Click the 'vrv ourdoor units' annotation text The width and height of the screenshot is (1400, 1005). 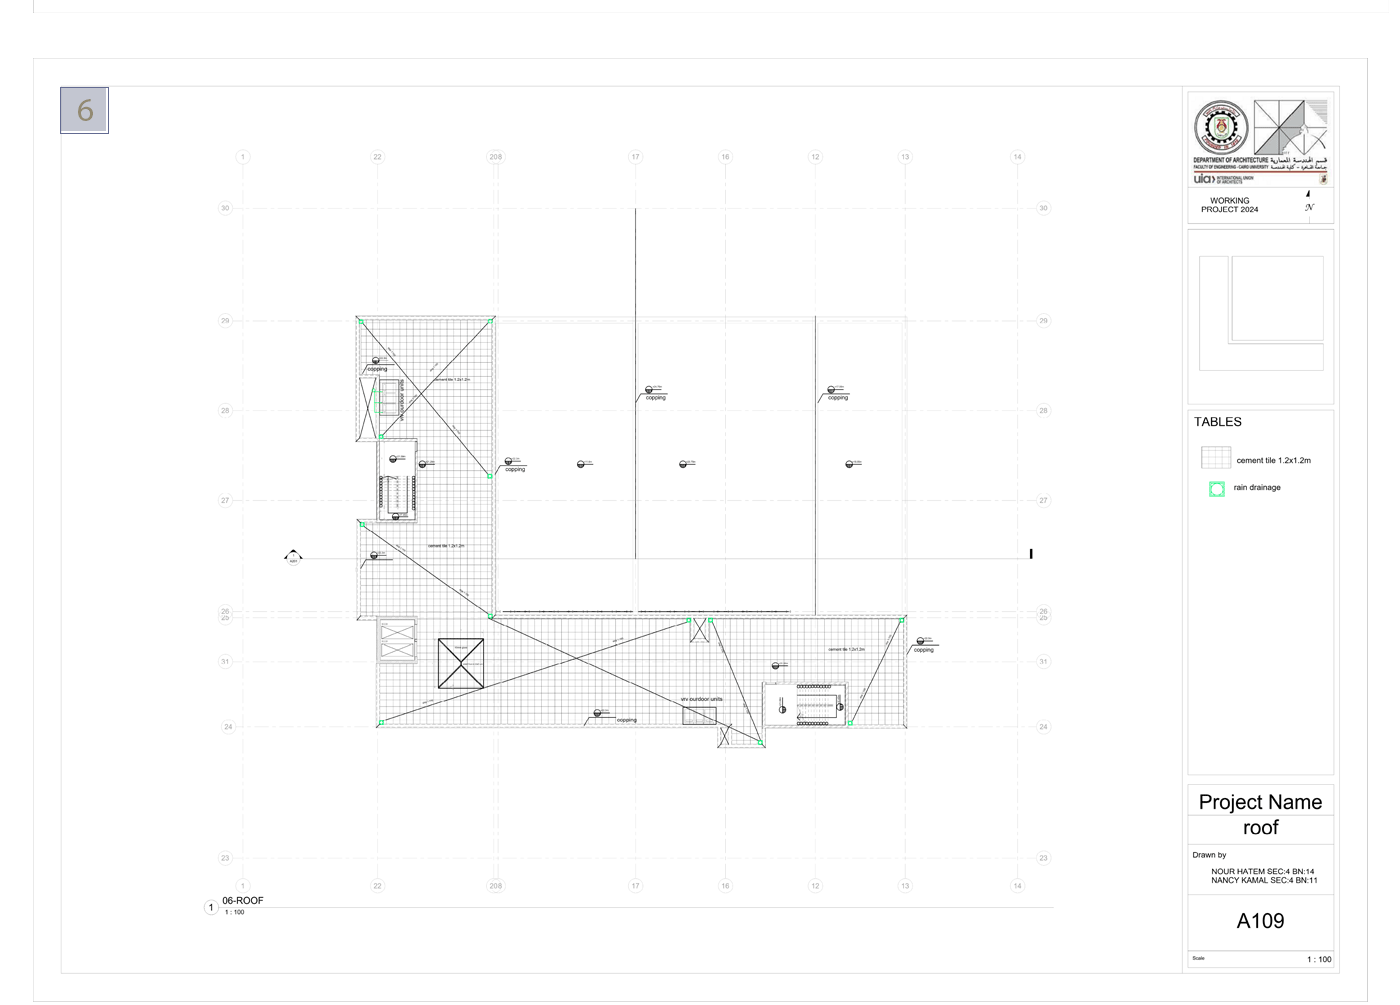click(x=701, y=699)
